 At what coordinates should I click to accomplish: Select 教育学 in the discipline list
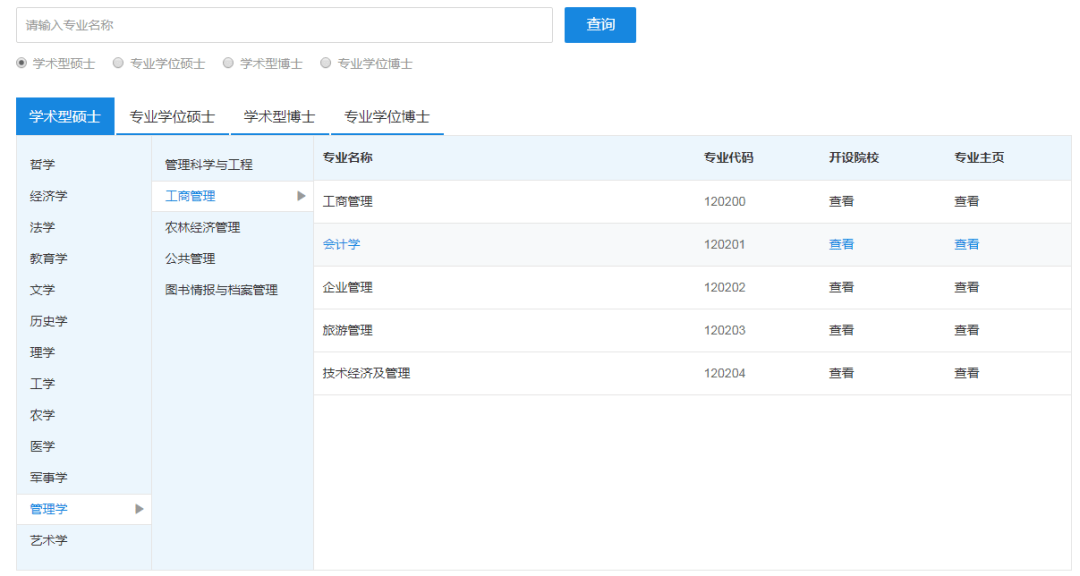point(49,259)
